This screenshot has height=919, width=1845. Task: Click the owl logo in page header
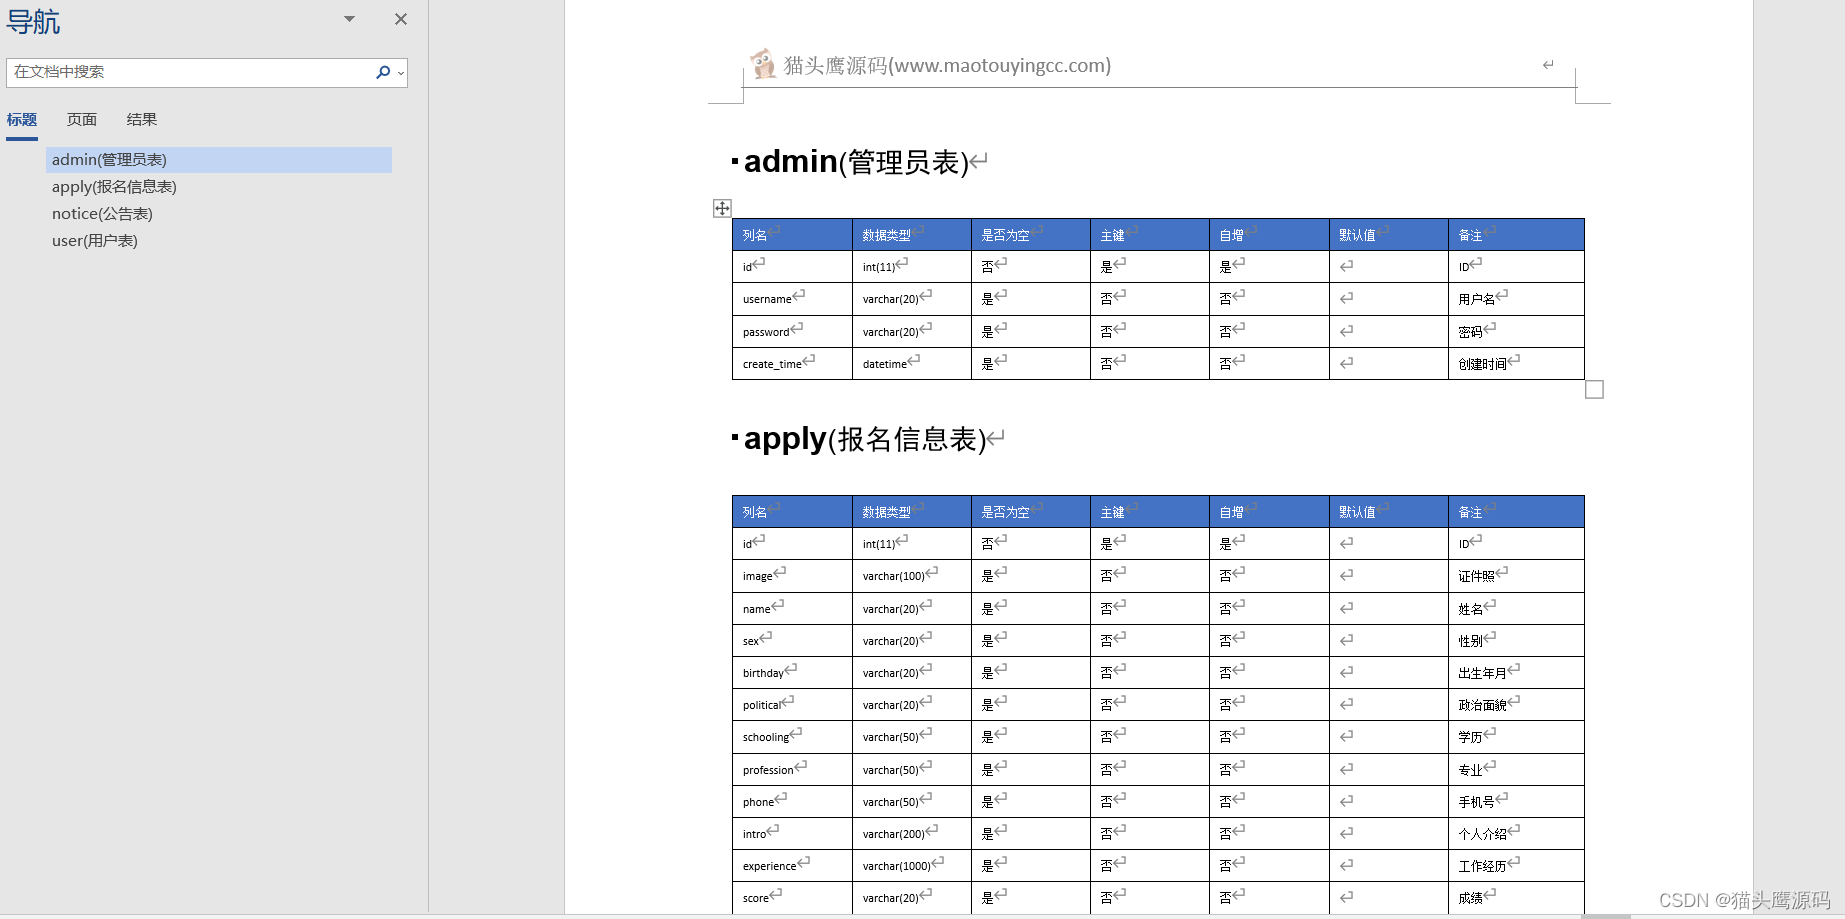(x=764, y=64)
